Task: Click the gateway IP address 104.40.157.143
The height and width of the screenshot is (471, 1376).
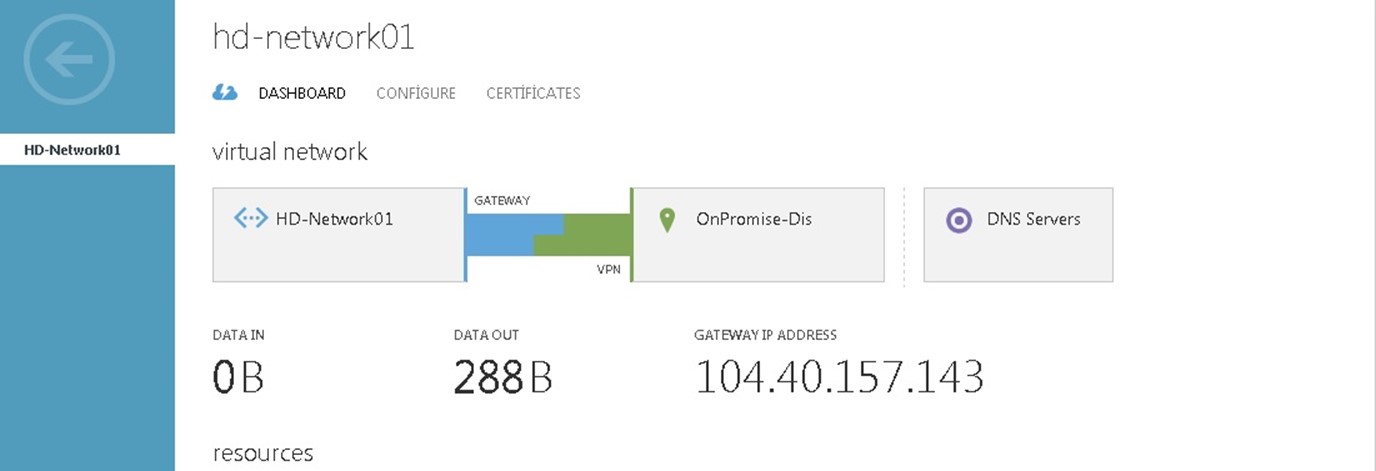Action: tap(839, 377)
